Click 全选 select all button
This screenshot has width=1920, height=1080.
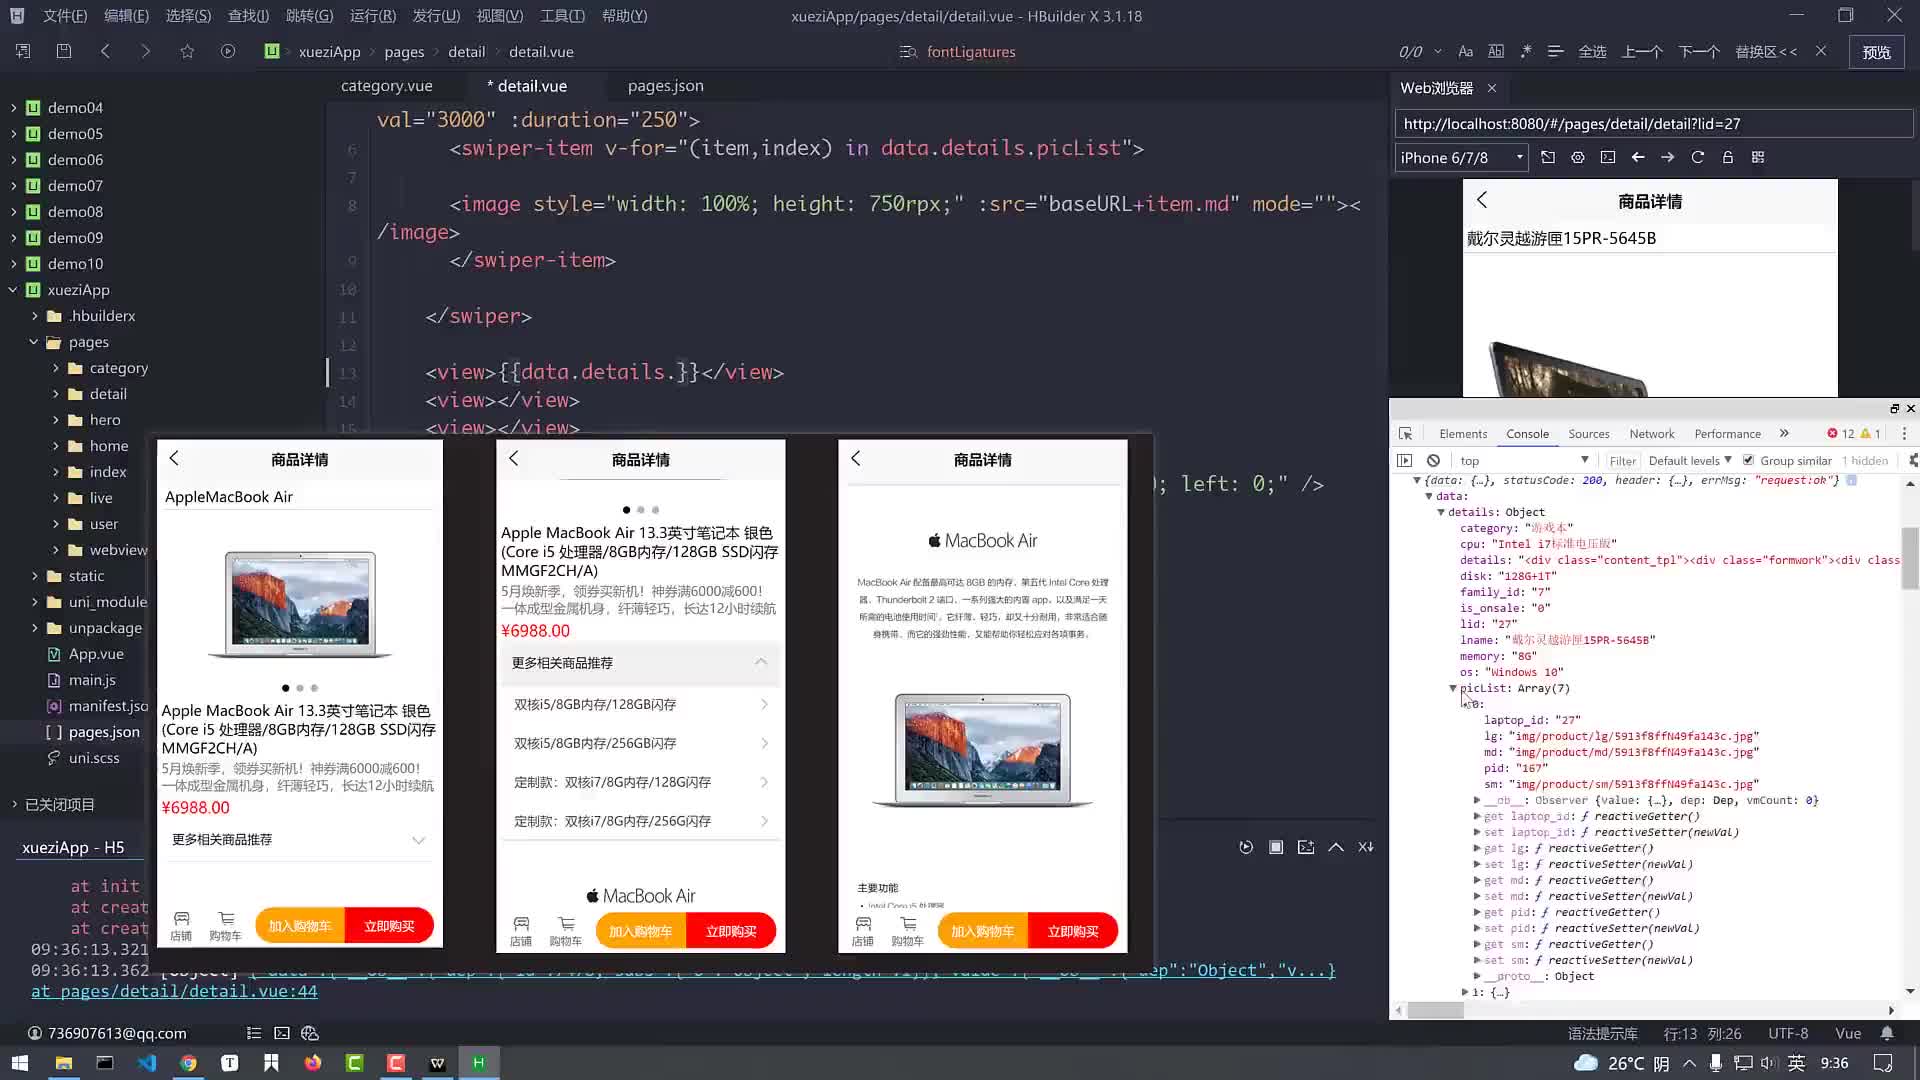[x=1592, y=51]
